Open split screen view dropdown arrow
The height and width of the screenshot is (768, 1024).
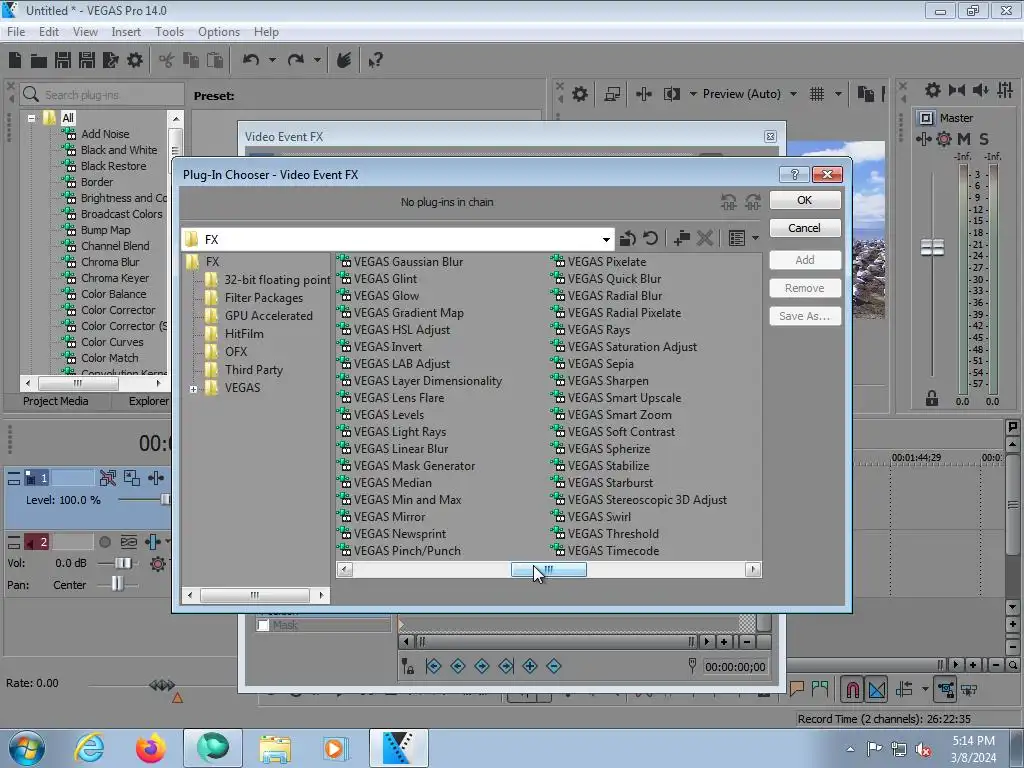click(693, 94)
